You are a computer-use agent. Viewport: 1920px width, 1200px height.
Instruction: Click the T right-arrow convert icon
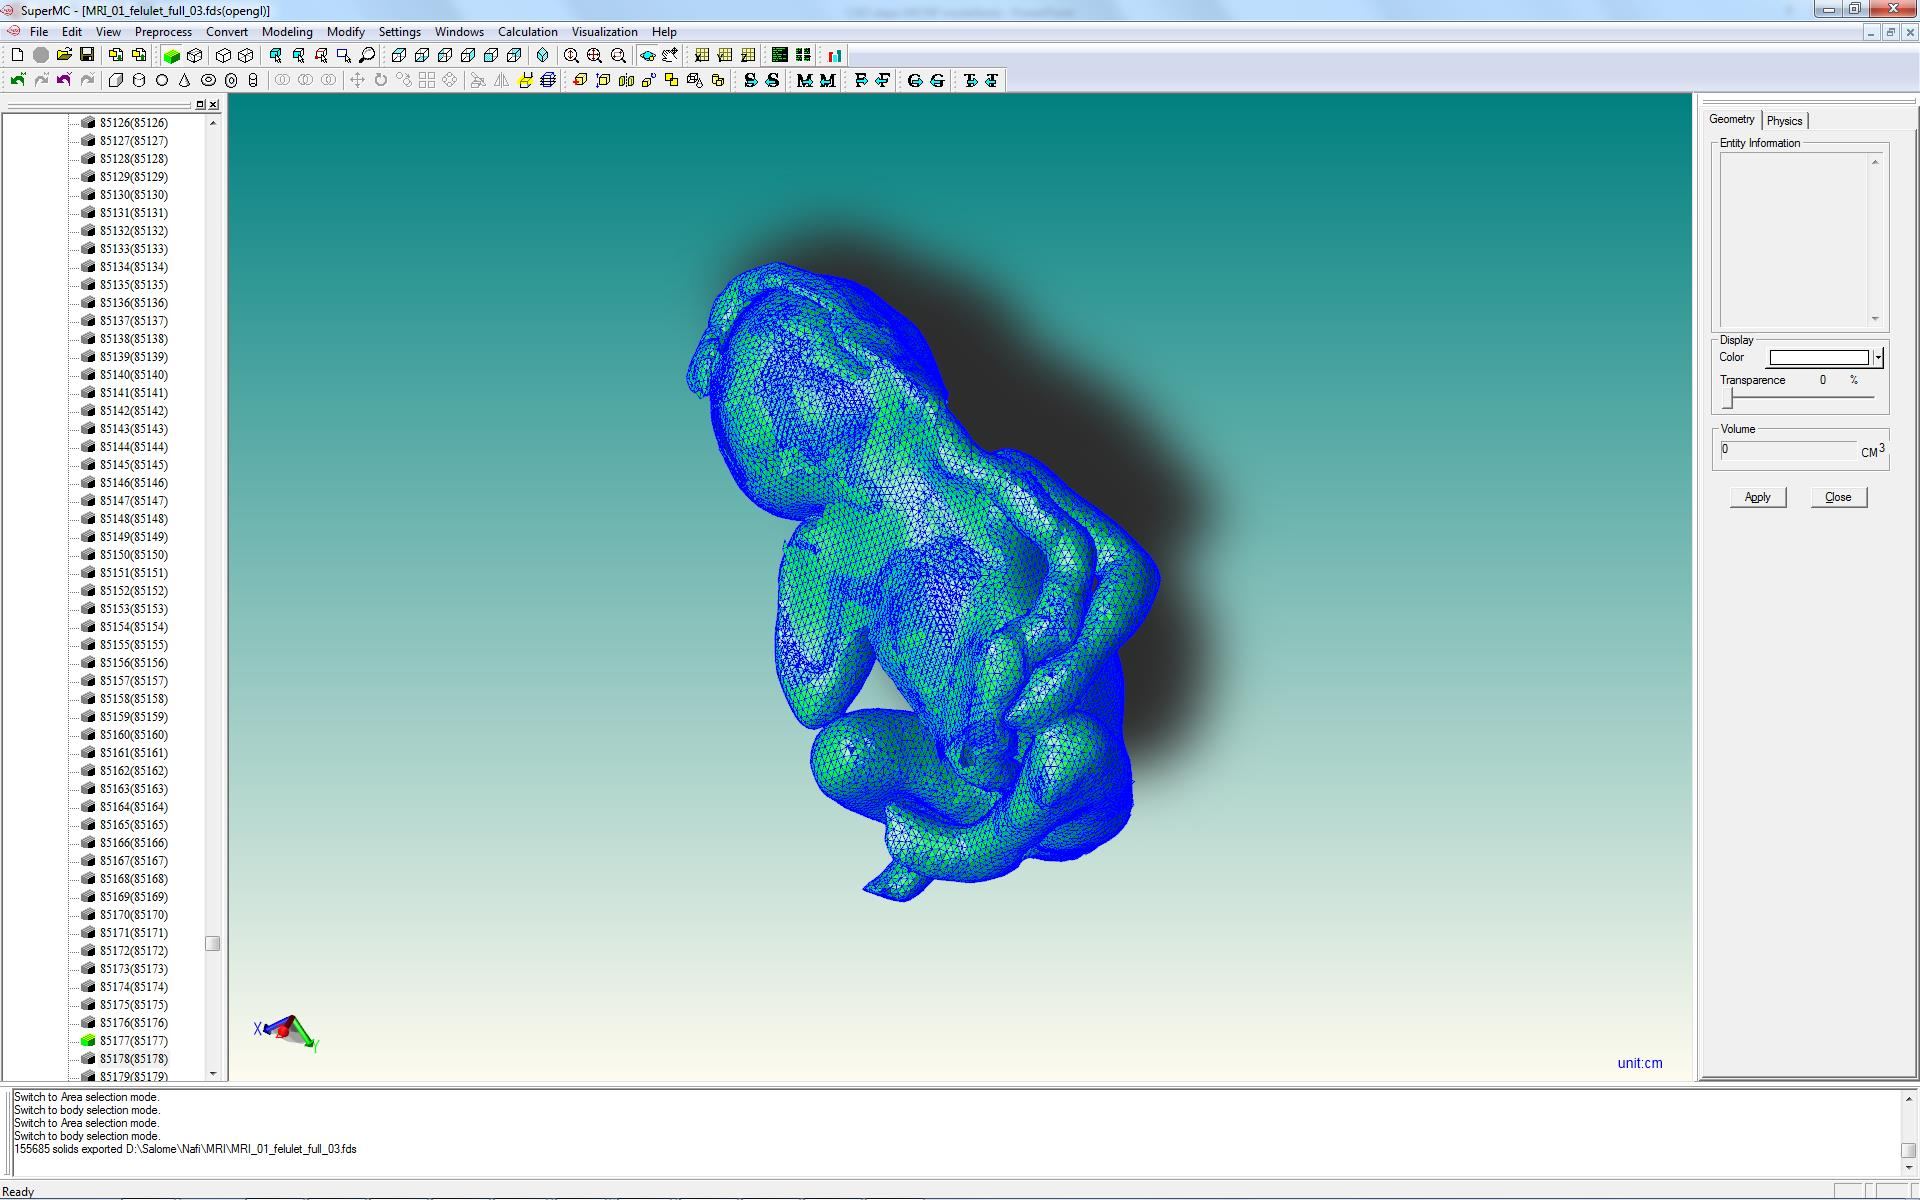pos(970,80)
